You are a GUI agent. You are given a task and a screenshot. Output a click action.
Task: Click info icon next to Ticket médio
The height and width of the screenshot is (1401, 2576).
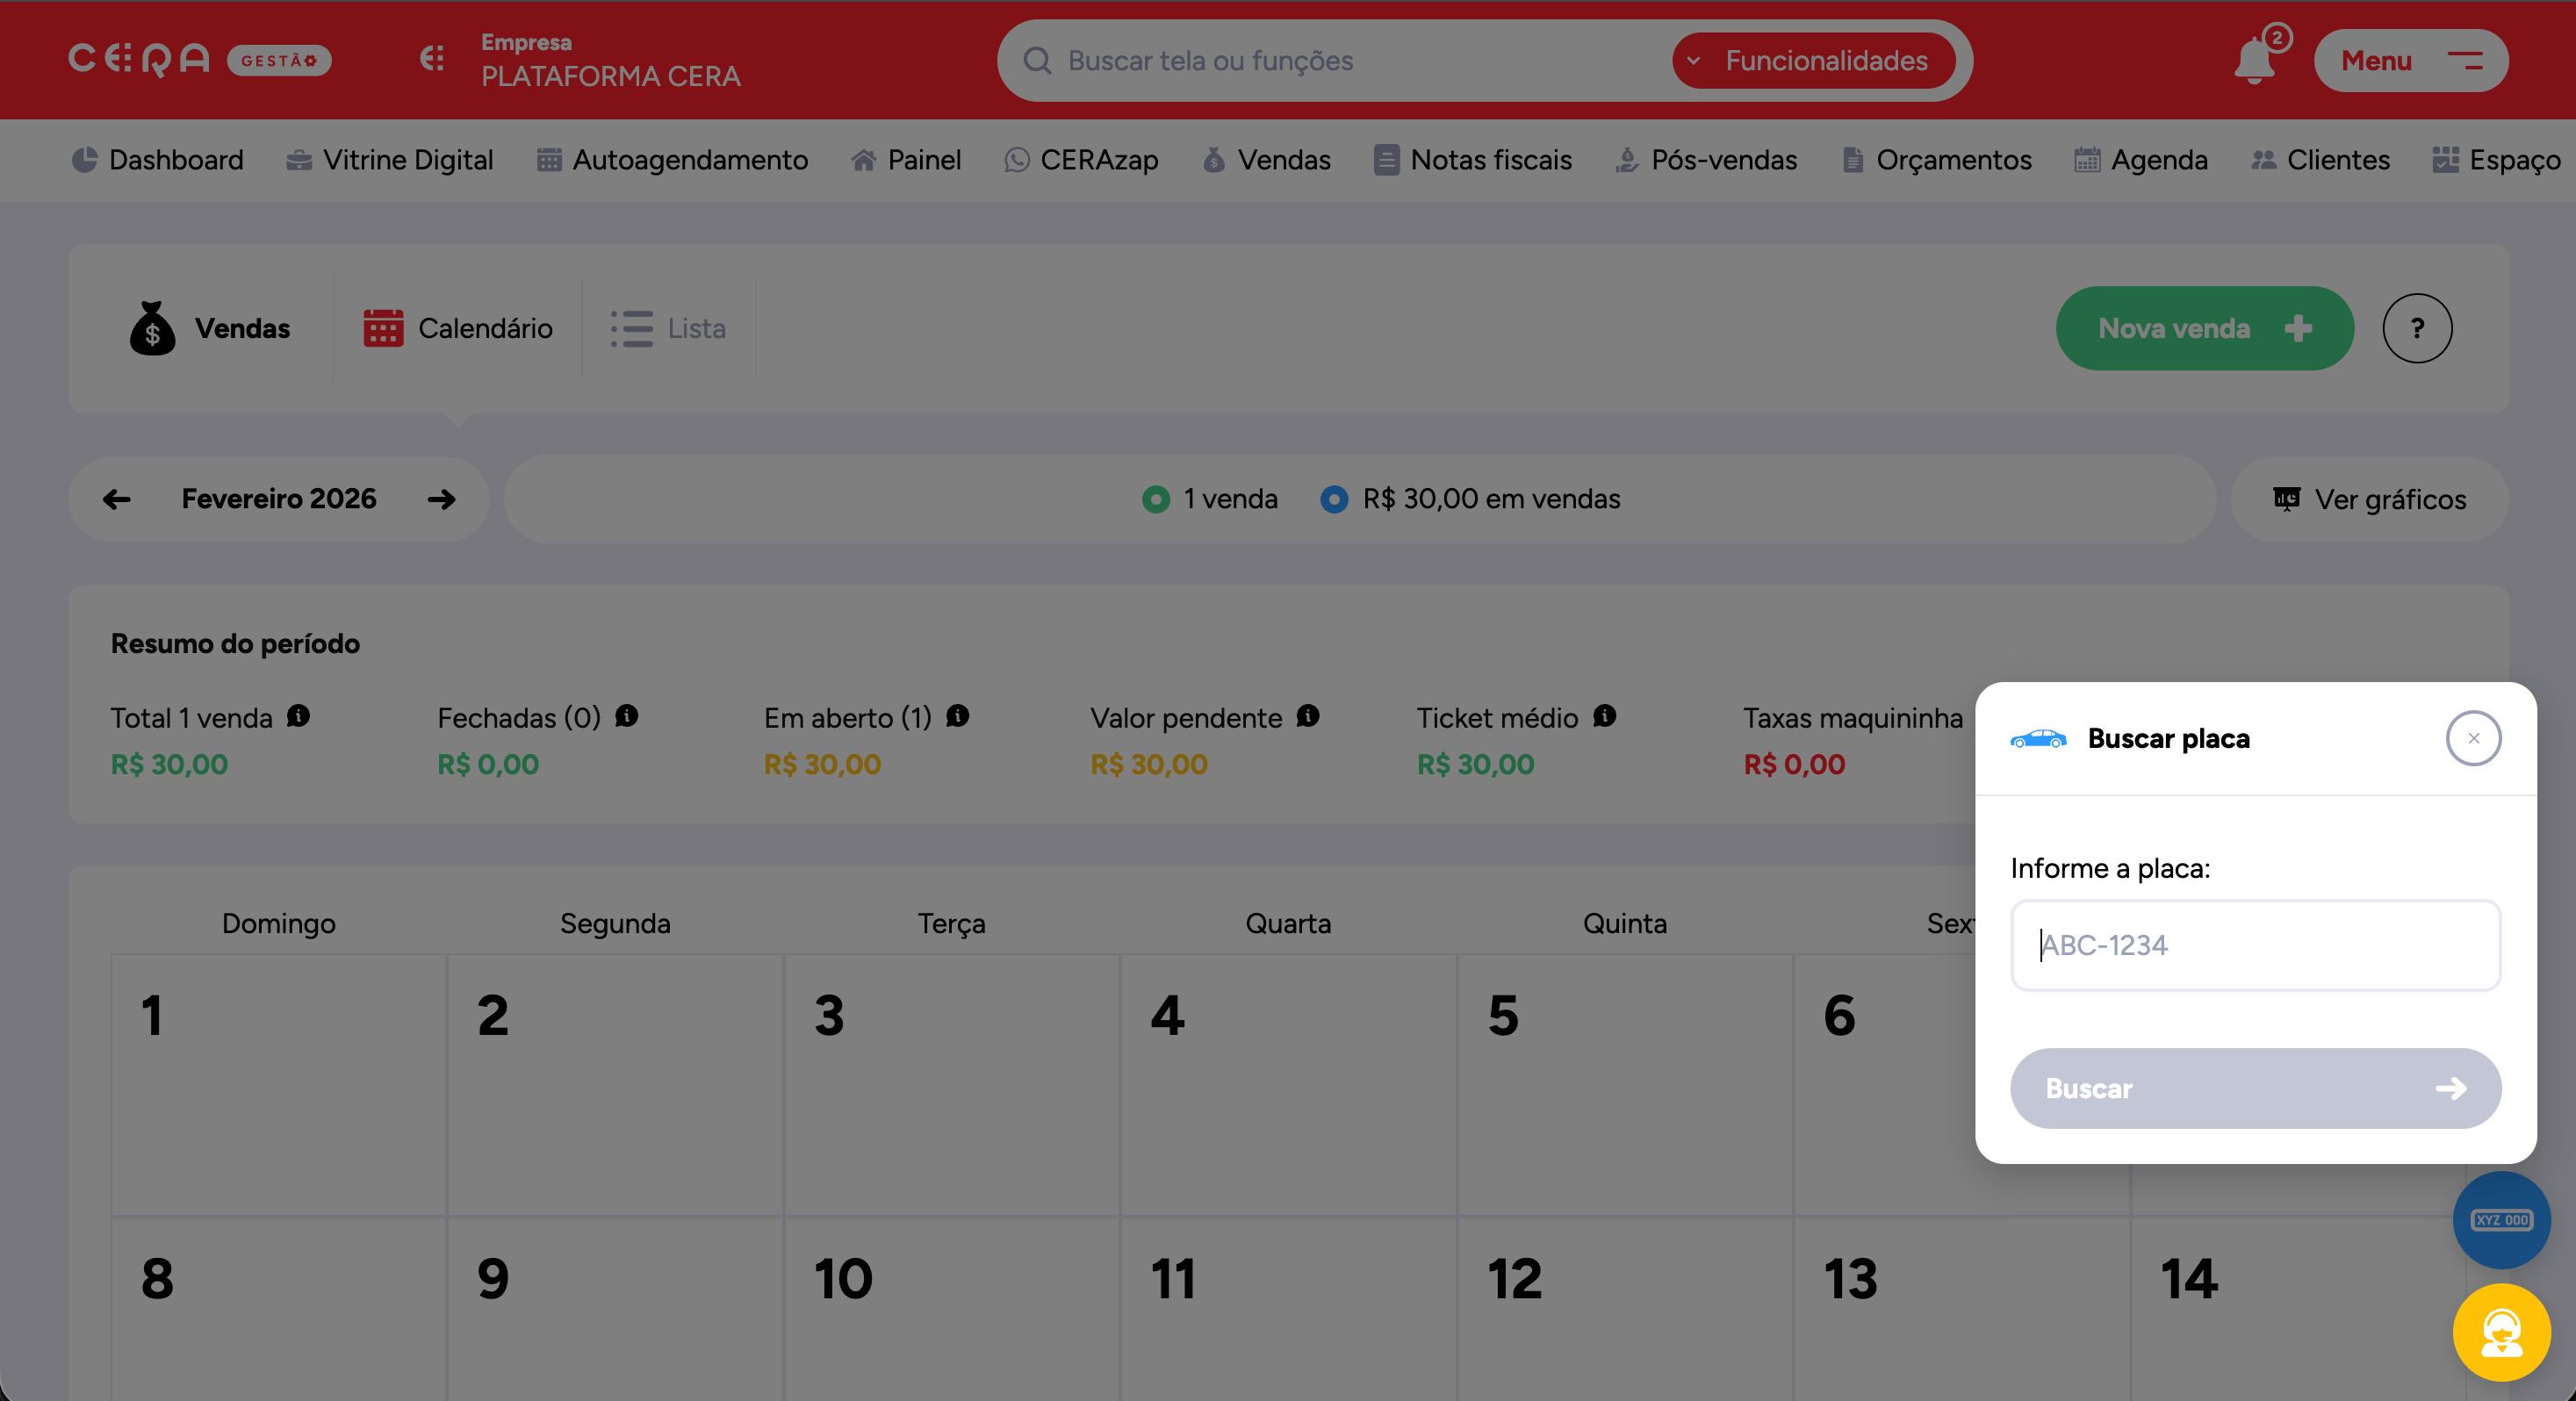pyautogui.click(x=1605, y=716)
